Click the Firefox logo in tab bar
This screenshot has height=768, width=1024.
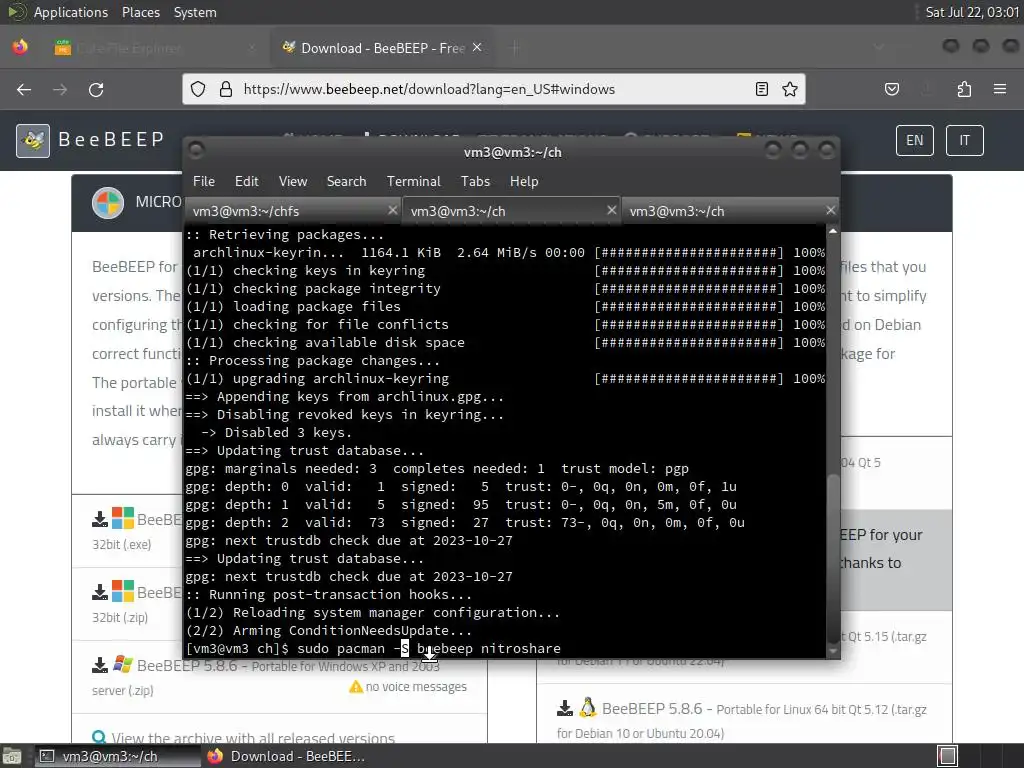[x=20, y=48]
